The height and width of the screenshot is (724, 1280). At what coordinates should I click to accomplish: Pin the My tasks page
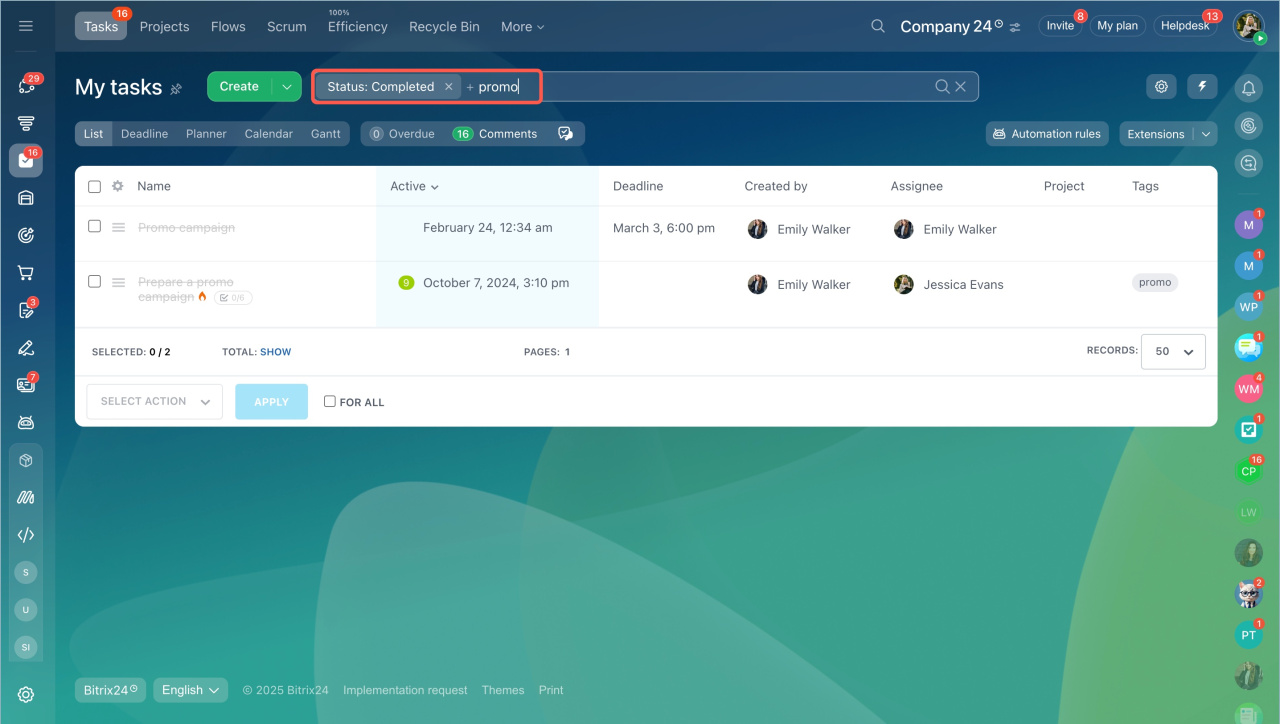pyautogui.click(x=177, y=89)
